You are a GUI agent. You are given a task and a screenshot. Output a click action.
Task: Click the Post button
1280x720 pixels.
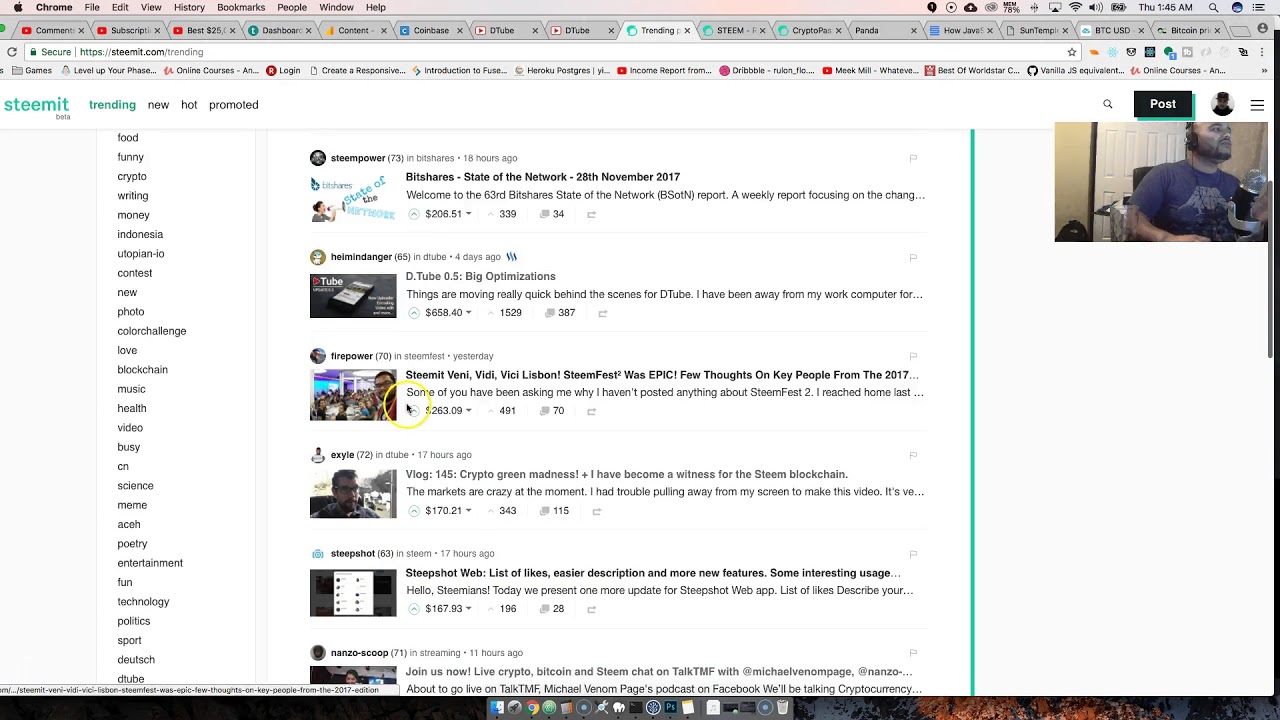(1162, 104)
